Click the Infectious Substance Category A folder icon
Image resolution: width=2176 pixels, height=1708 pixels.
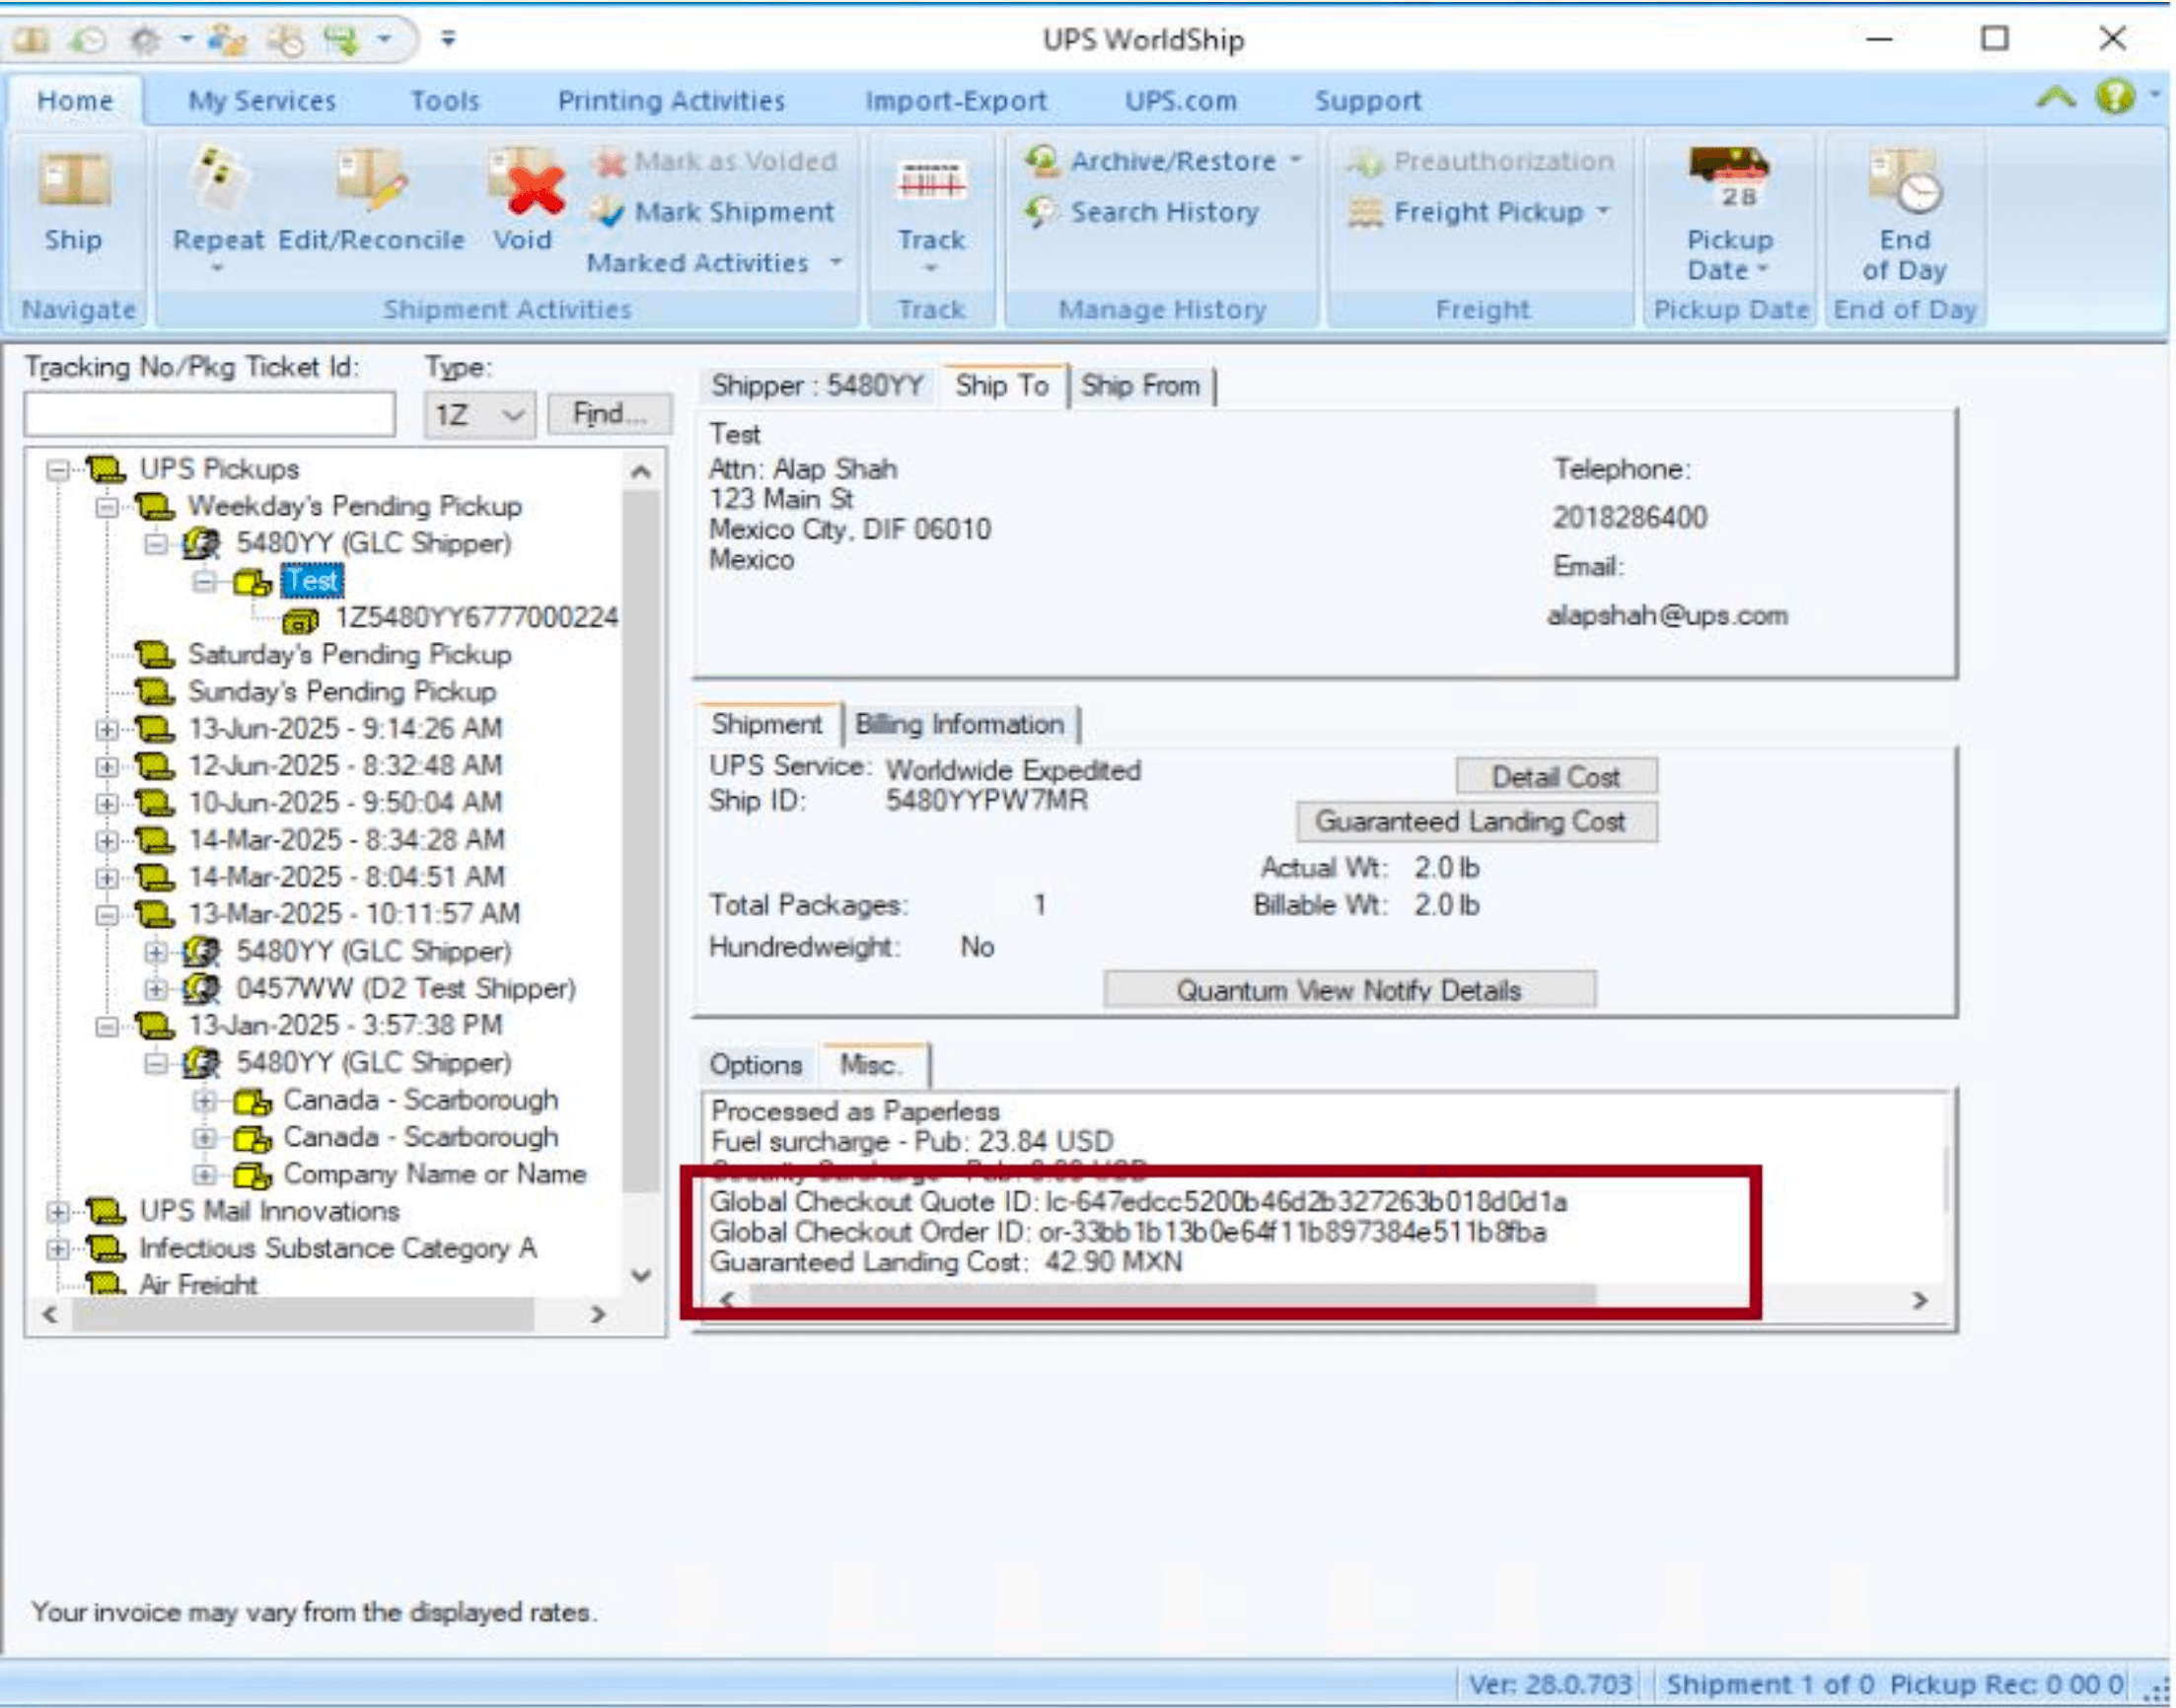tap(106, 1248)
